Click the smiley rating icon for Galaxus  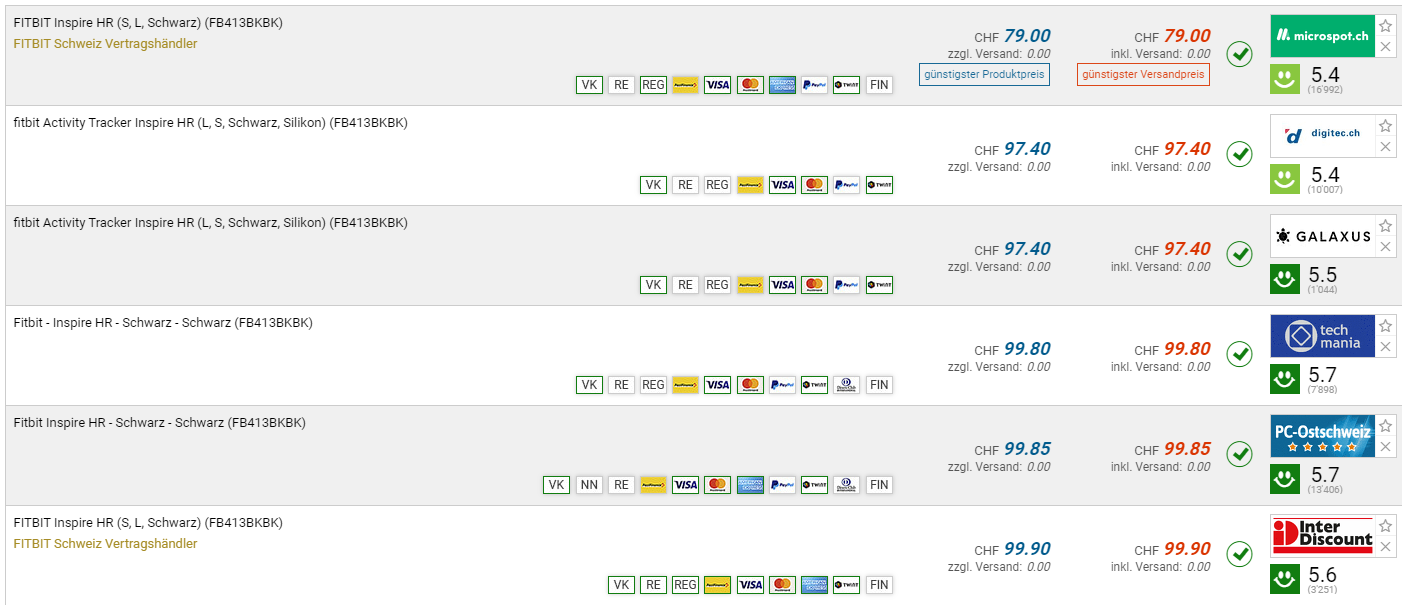pos(1284,279)
